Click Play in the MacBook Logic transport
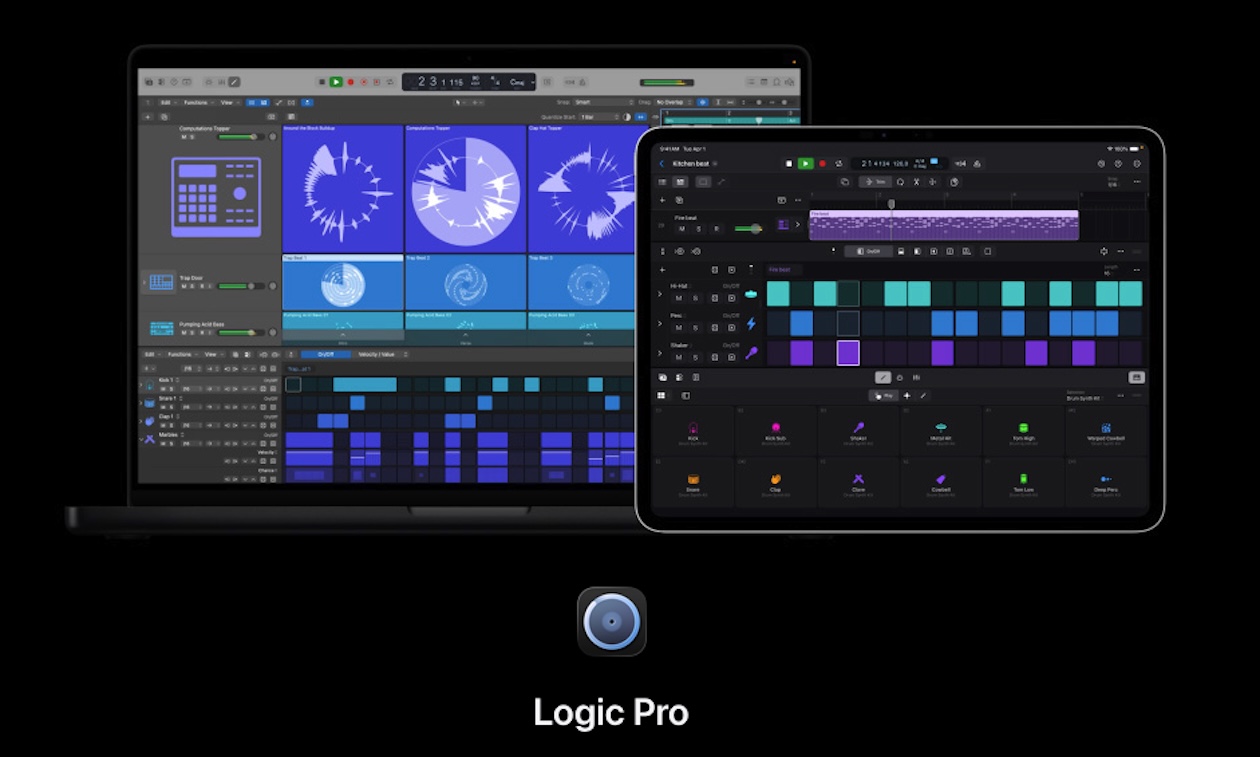The height and width of the screenshot is (757, 1260). pos(336,82)
